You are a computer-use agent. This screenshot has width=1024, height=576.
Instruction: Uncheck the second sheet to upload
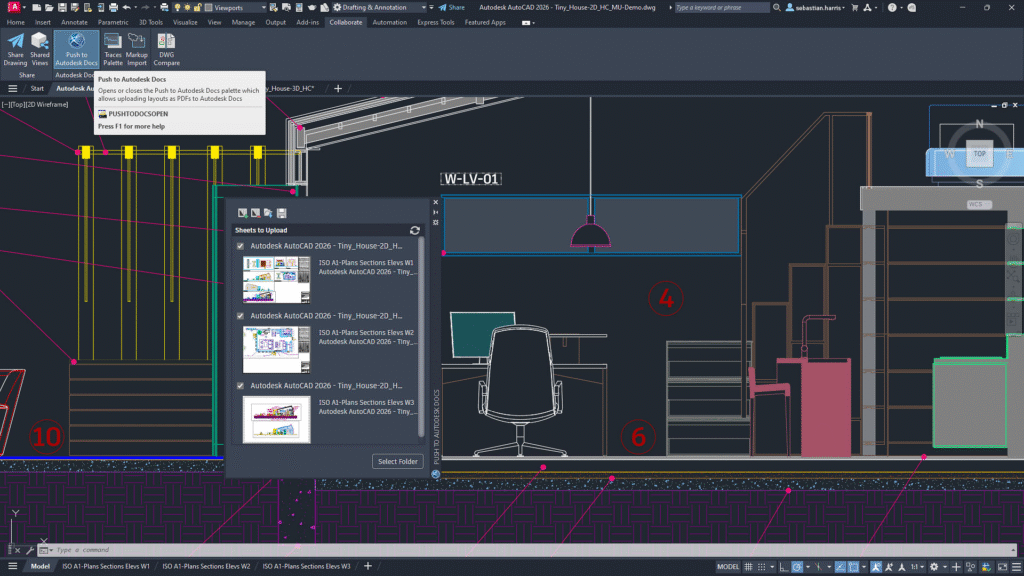coord(238,316)
